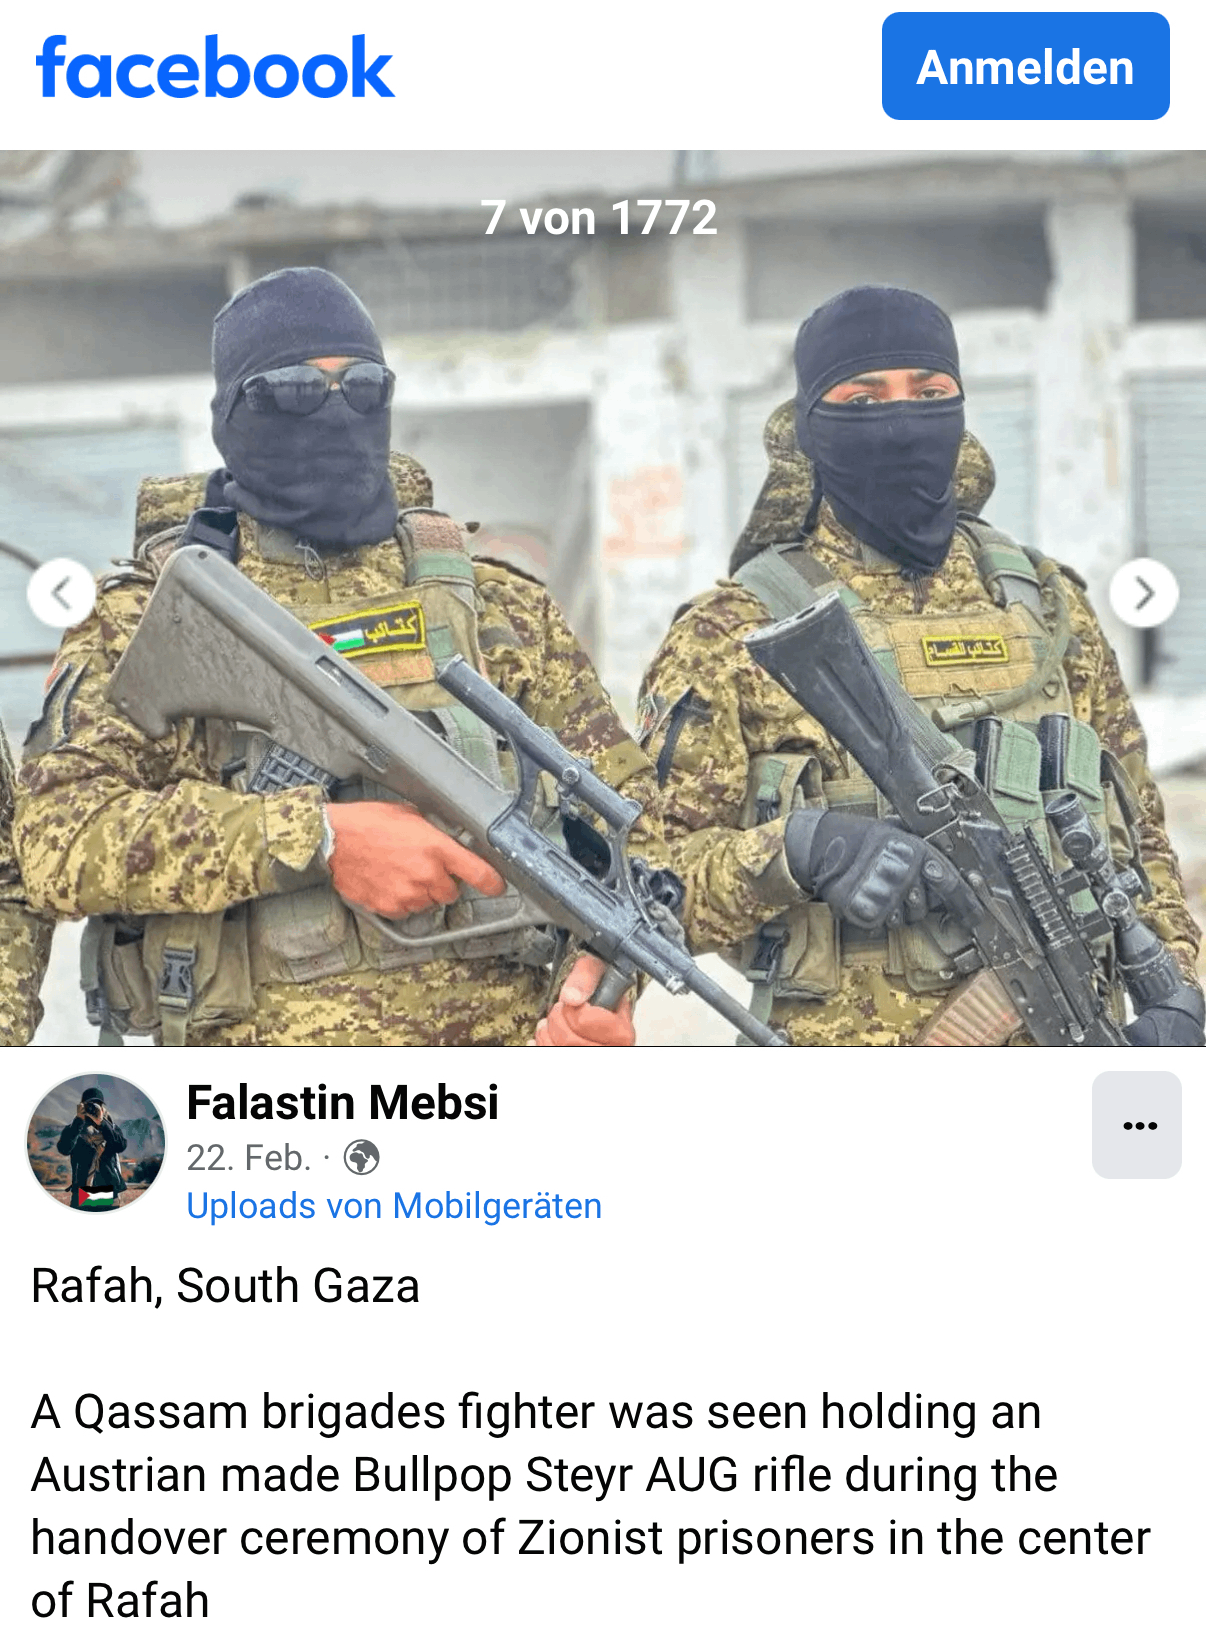The image size is (1206, 1652).
Task: Click the 7 von 1772 photo counter
Action: (599, 217)
